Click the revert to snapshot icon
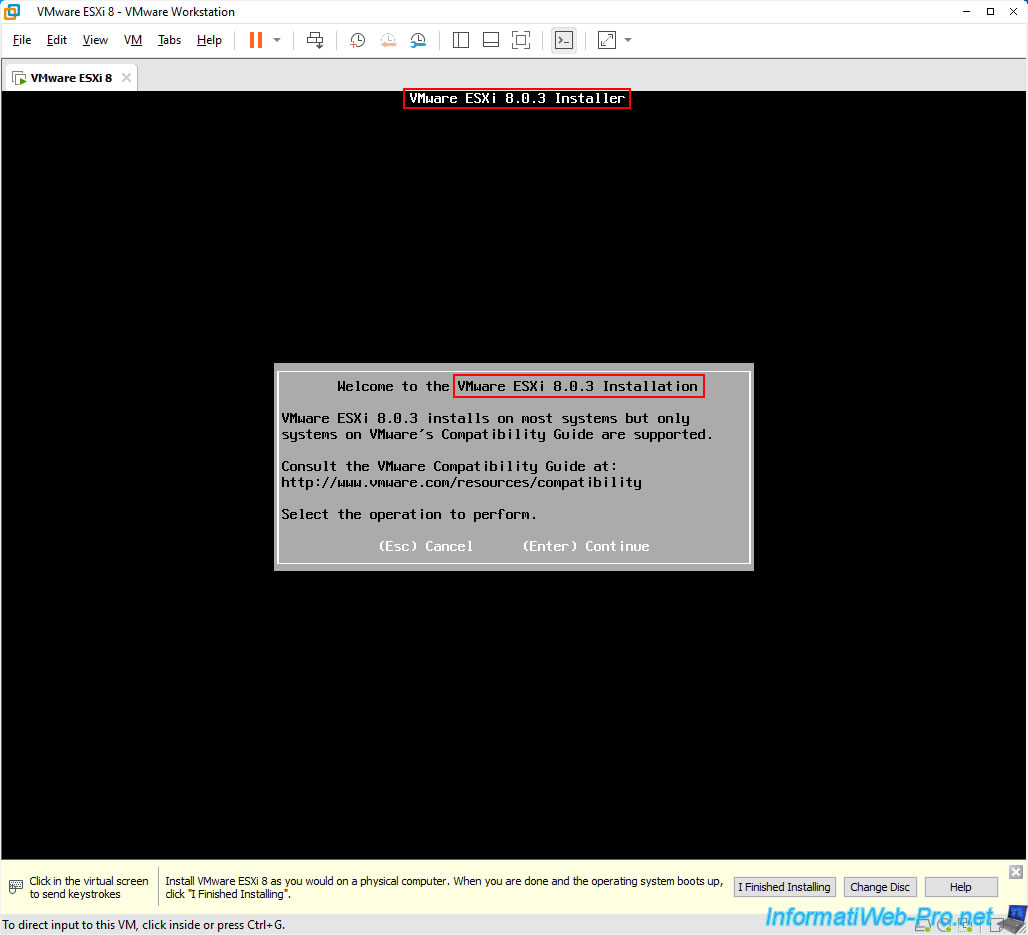Viewport: 1028px width, 935px height. tap(388, 40)
